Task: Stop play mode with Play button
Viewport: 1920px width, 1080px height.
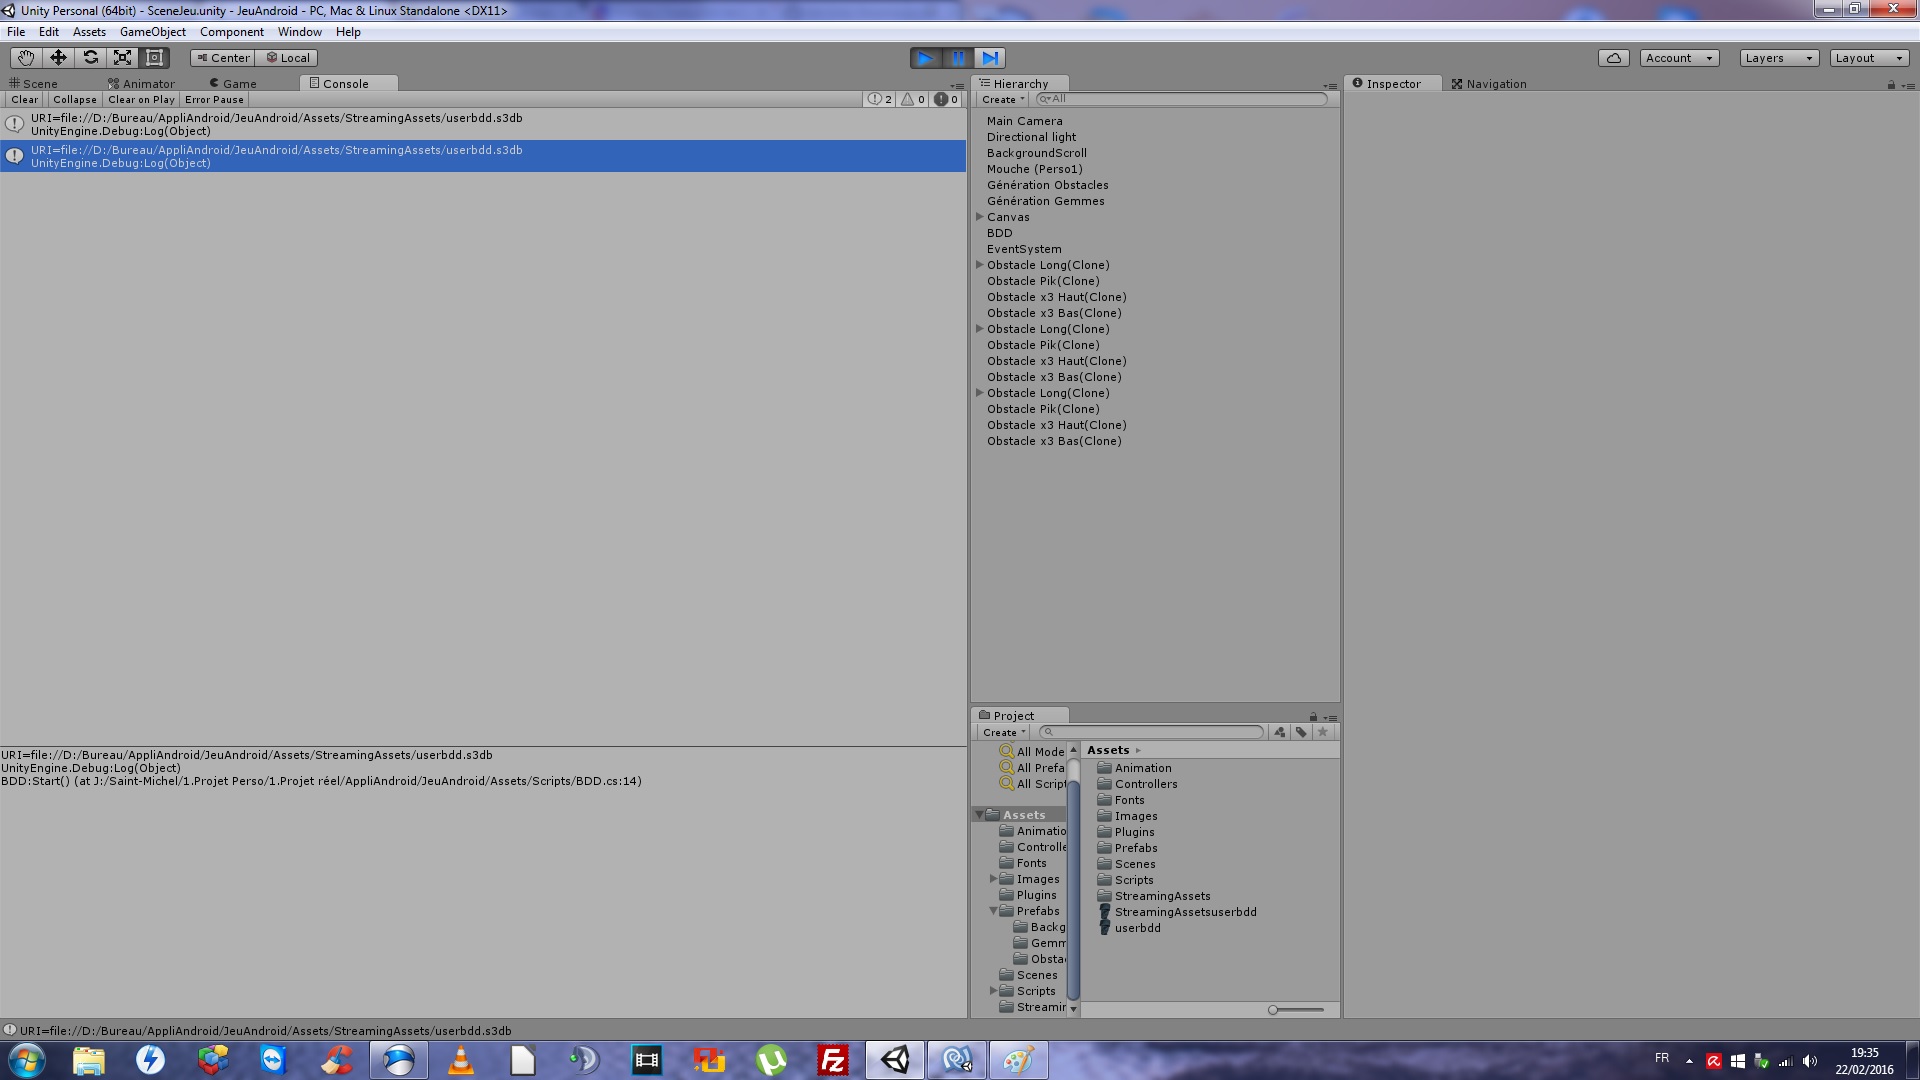Action: click(x=926, y=58)
